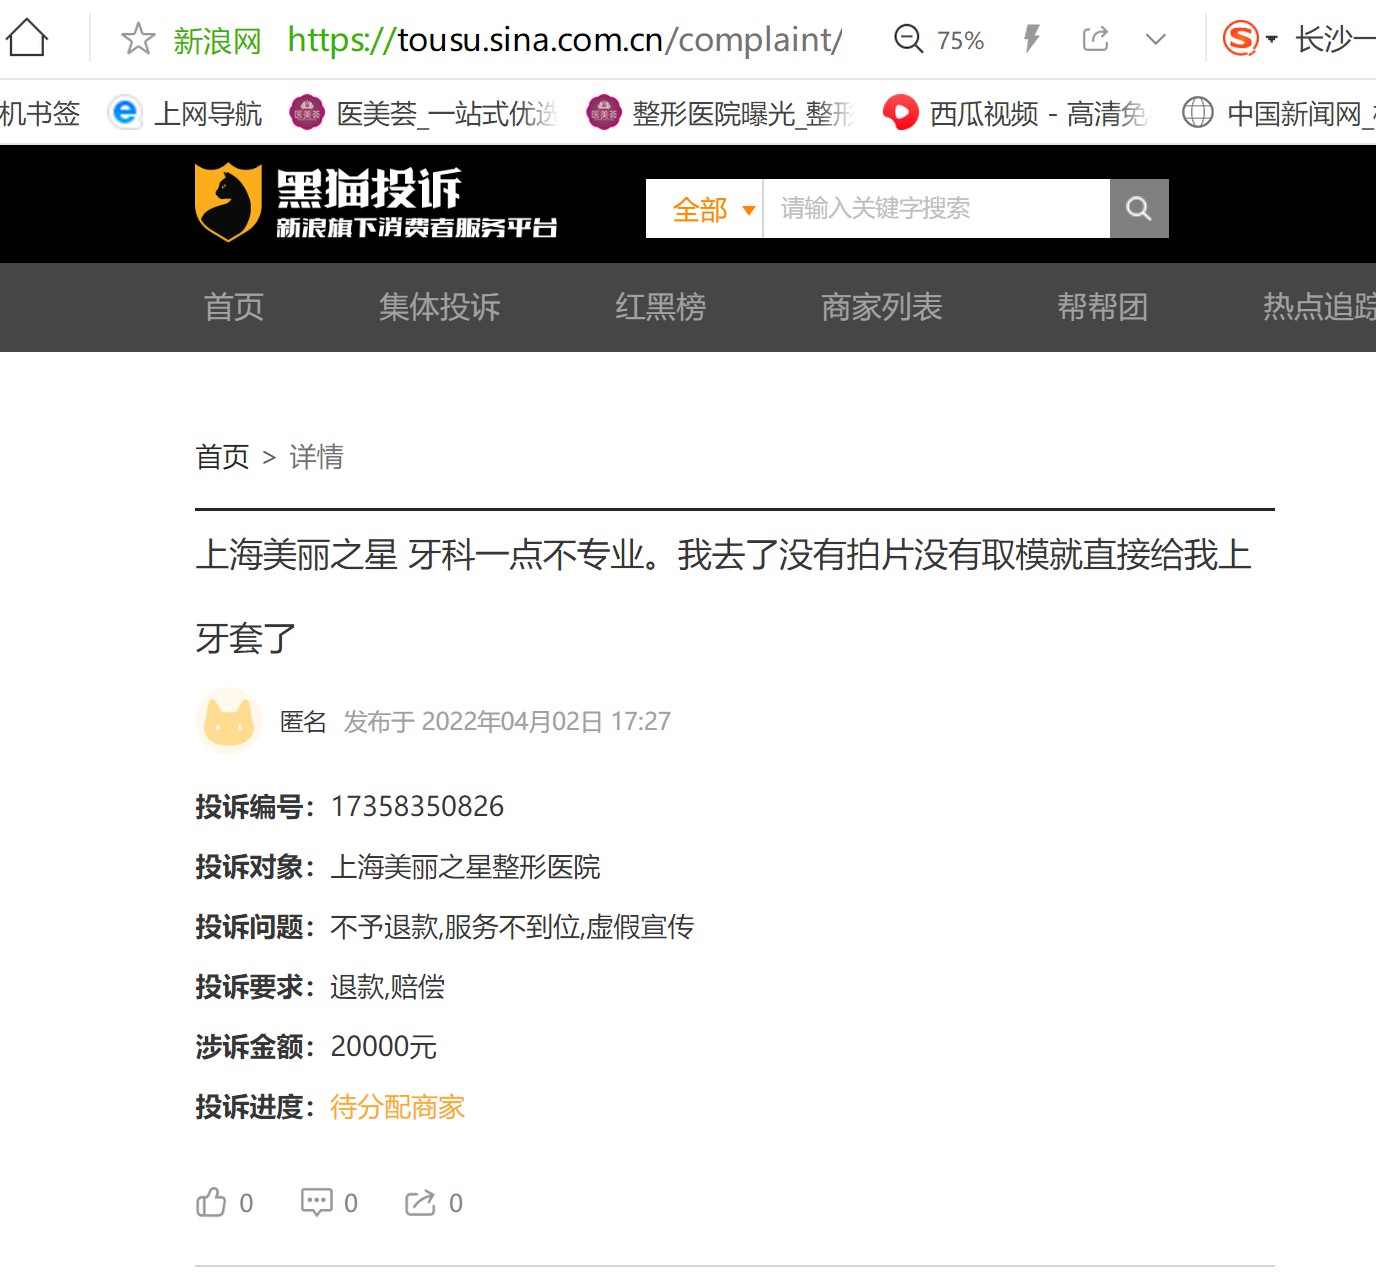Viewport: 1376px width, 1274px height.
Task: Click the lightning bolt speed mode icon
Action: (x=1031, y=39)
